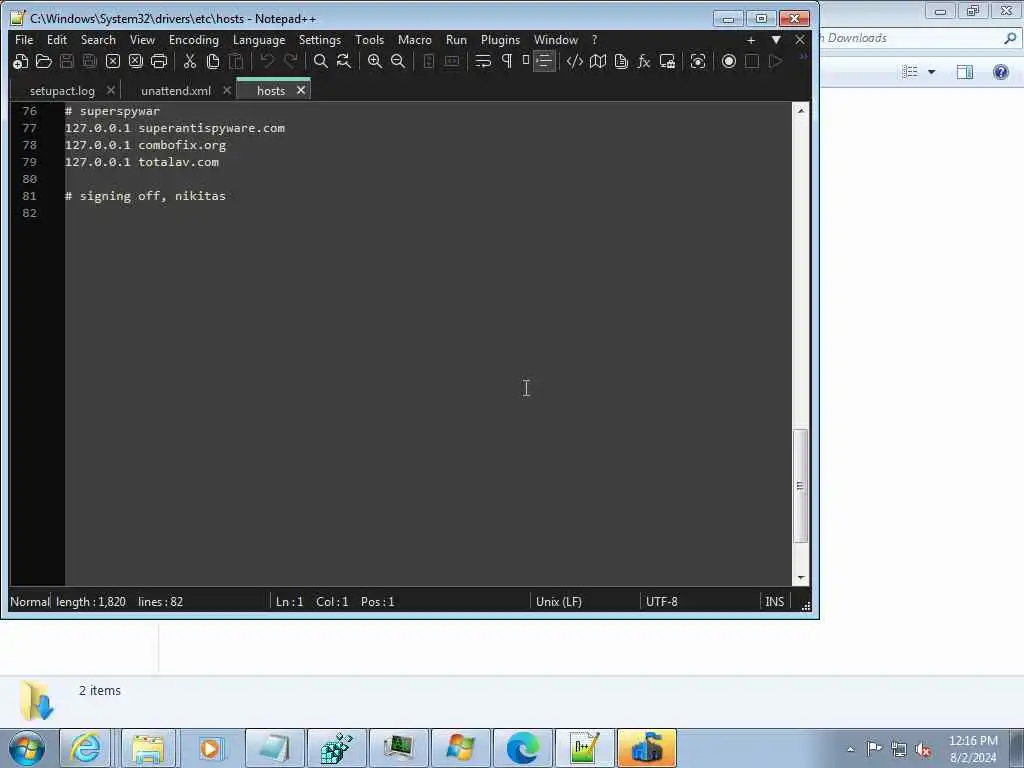The image size is (1024, 768).
Task: Click the Close All documents toolbar icon
Action: 136,61
